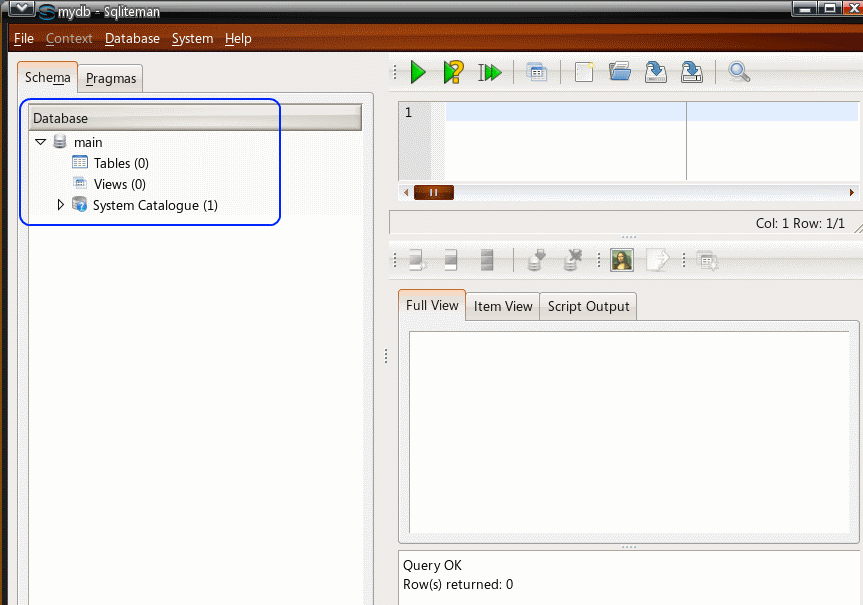Switch to the Pragmas tab
This screenshot has height=605, width=863.
click(111, 79)
